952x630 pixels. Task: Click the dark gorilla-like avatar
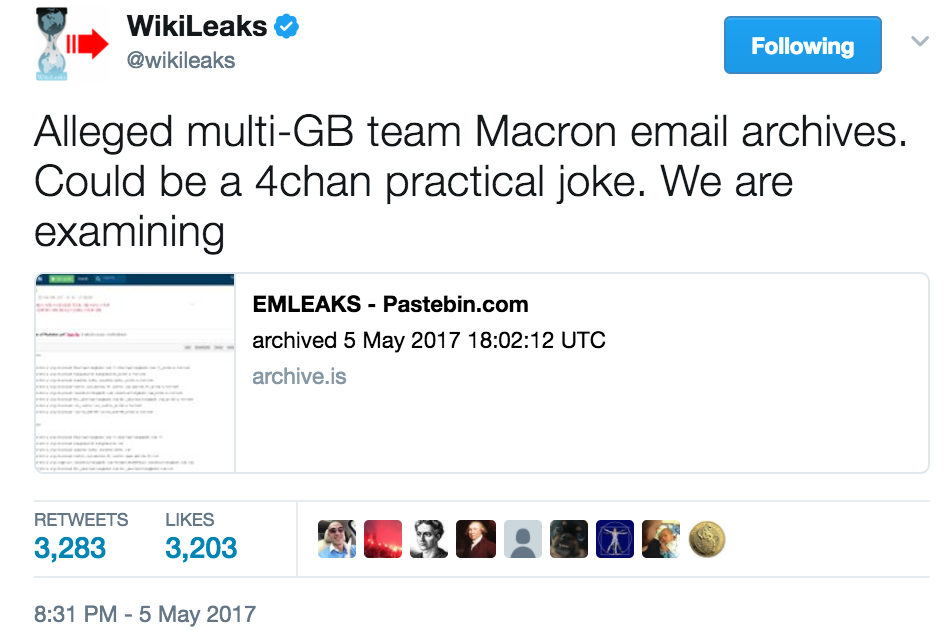click(x=569, y=539)
